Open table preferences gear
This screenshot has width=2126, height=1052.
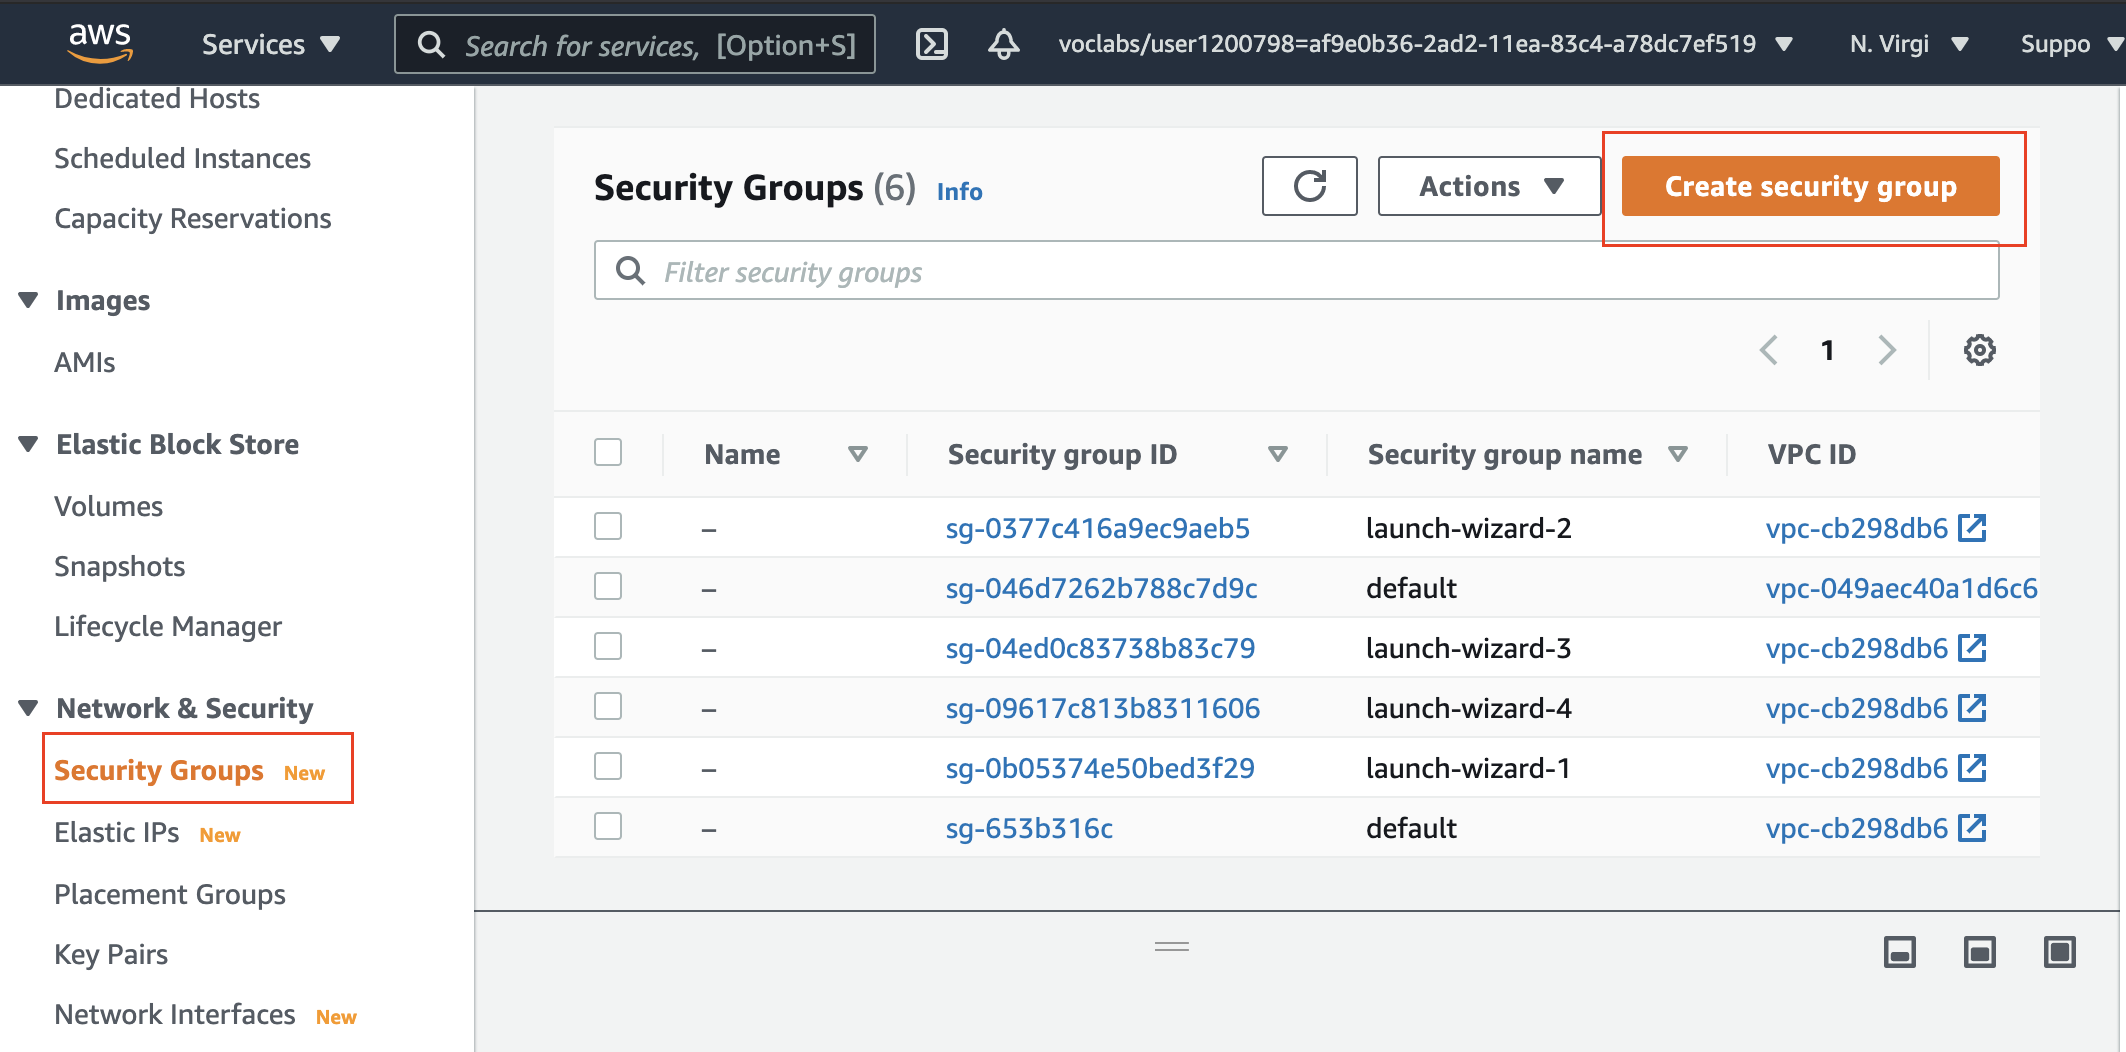click(1979, 350)
